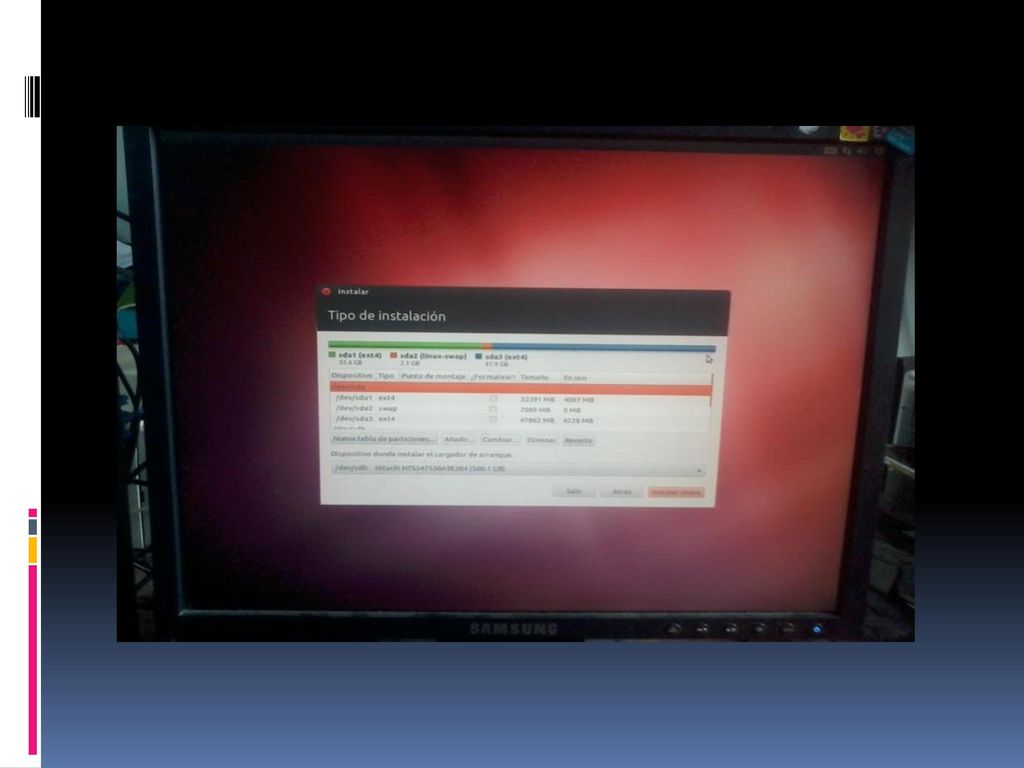Click the Atrás button

click(x=622, y=492)
